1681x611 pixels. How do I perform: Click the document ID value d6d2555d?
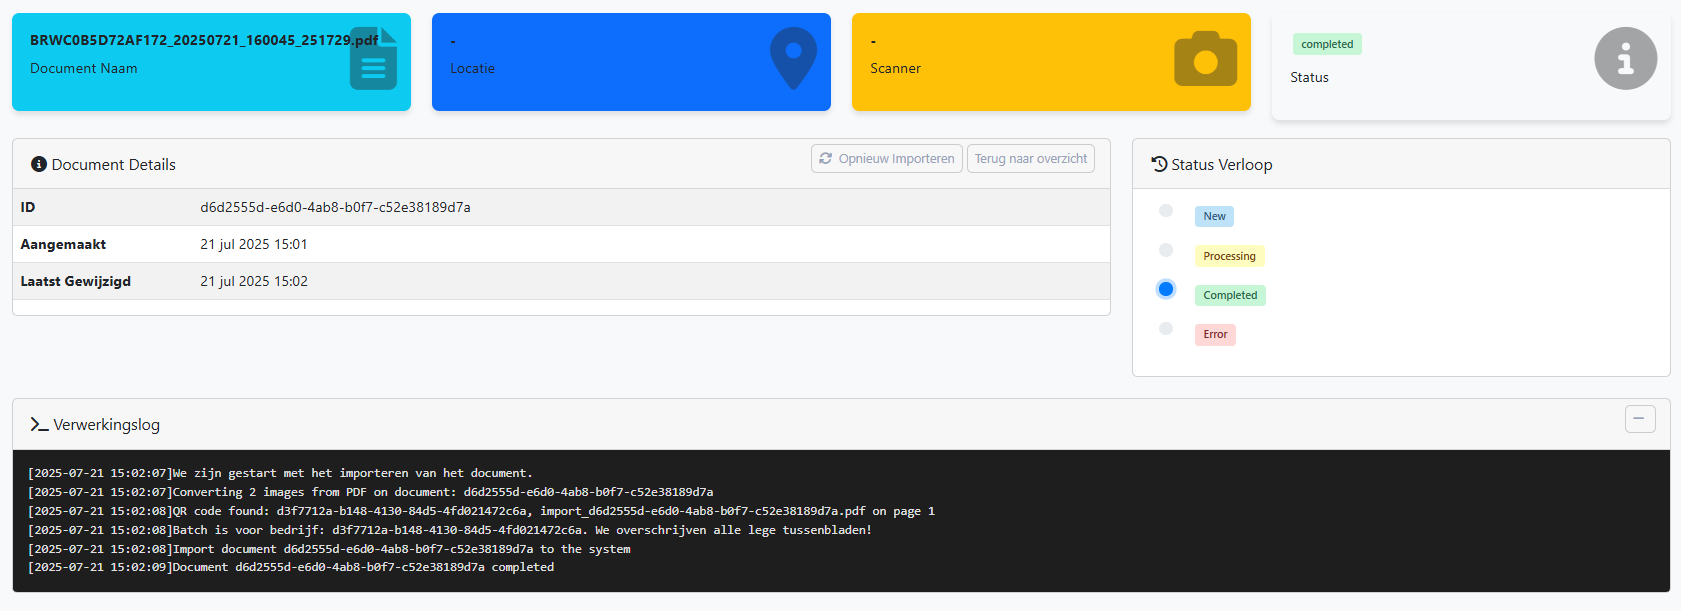335,207
